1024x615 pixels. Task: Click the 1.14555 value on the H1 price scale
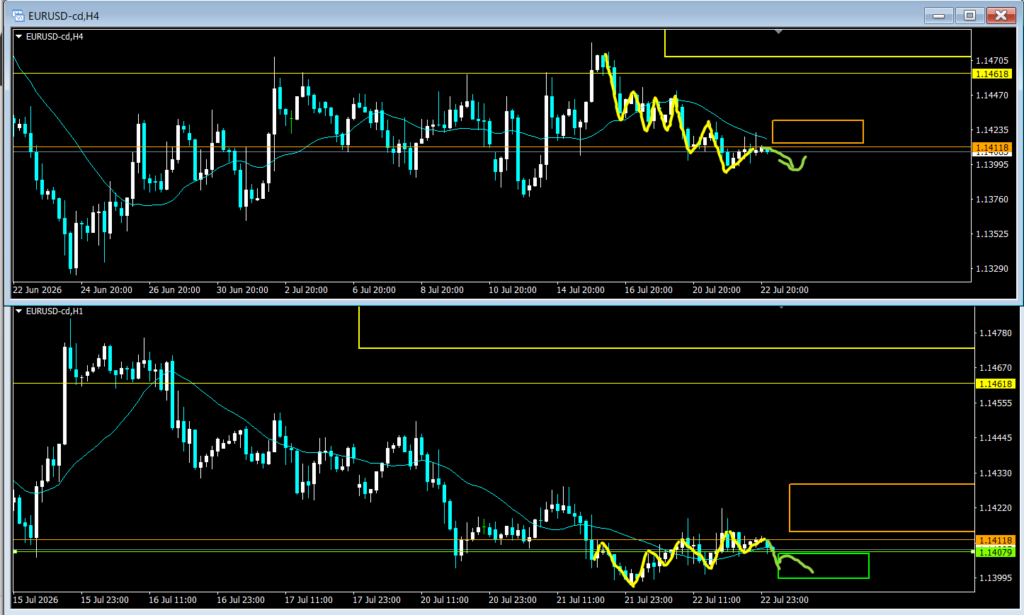(995, 403)
